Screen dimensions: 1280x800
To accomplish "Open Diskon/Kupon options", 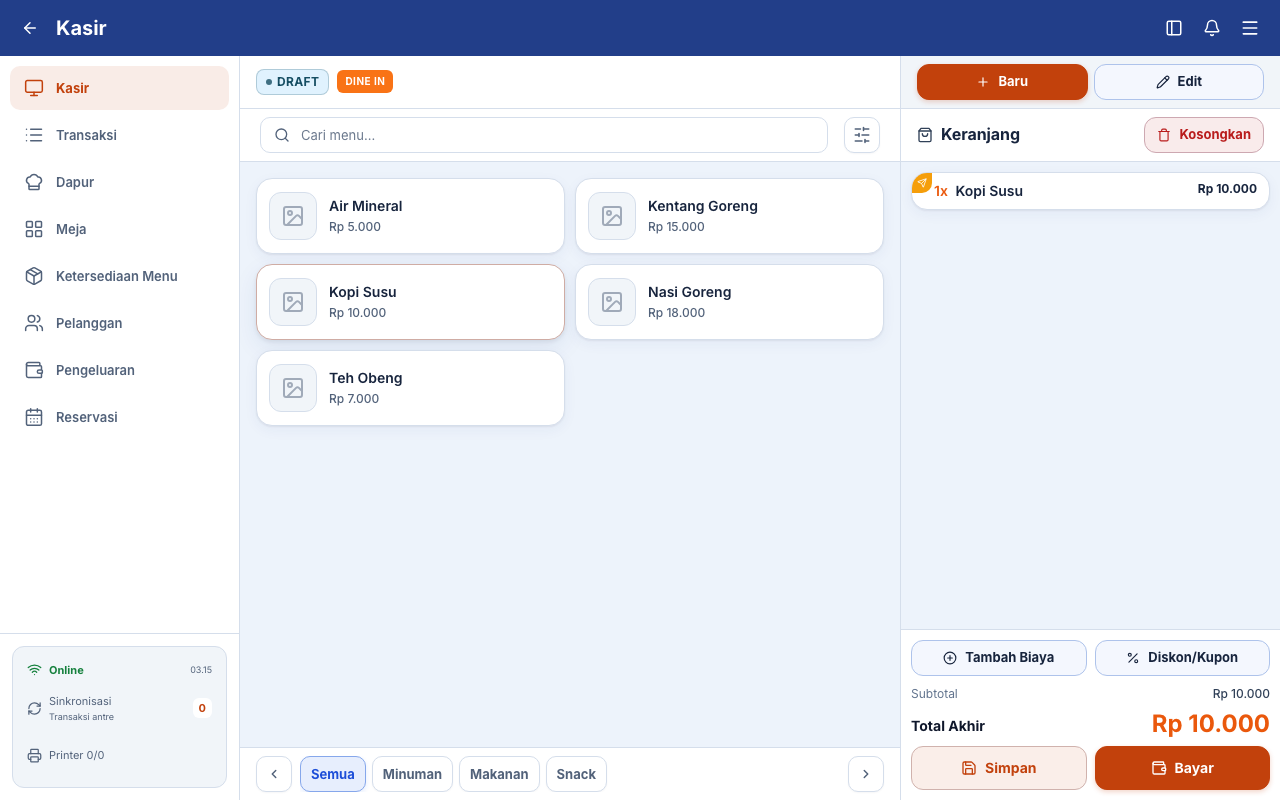I will click(1182, 658).
